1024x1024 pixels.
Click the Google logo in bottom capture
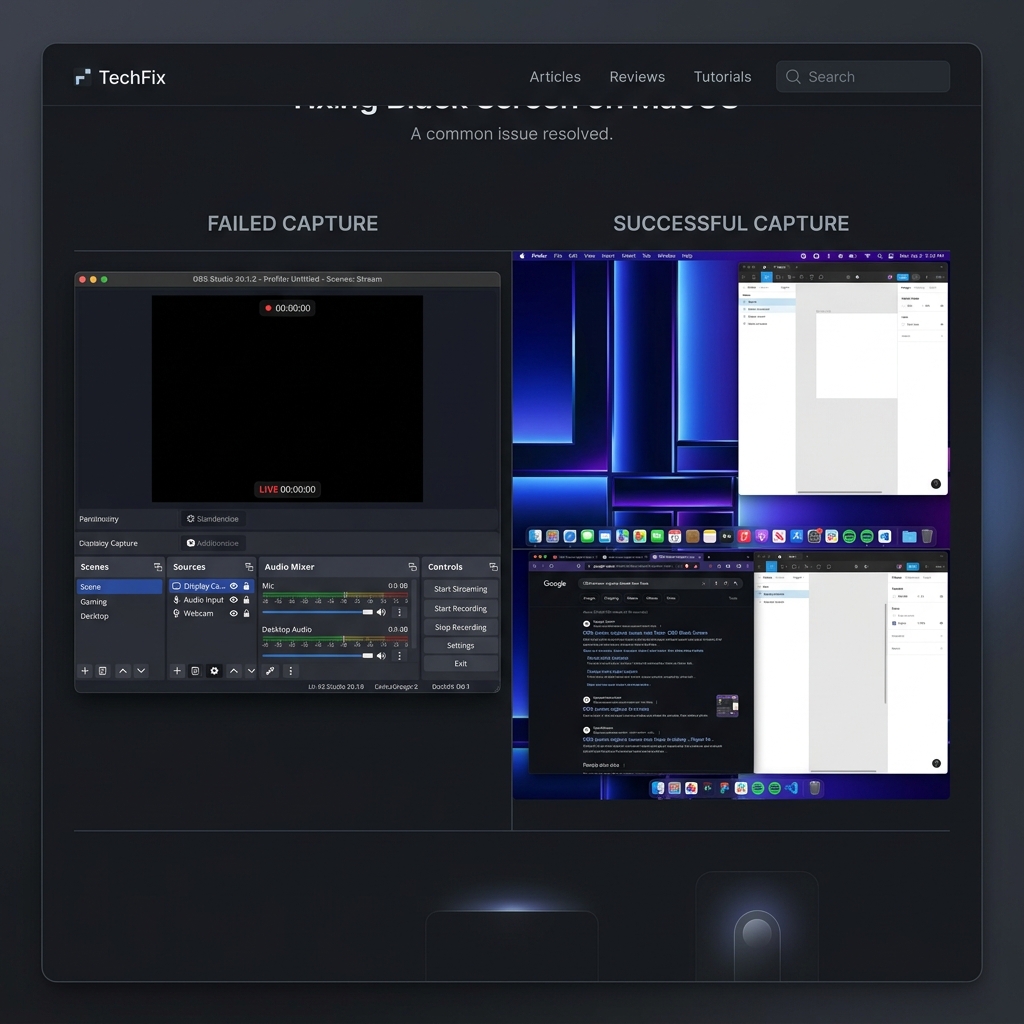coord(554,583)
